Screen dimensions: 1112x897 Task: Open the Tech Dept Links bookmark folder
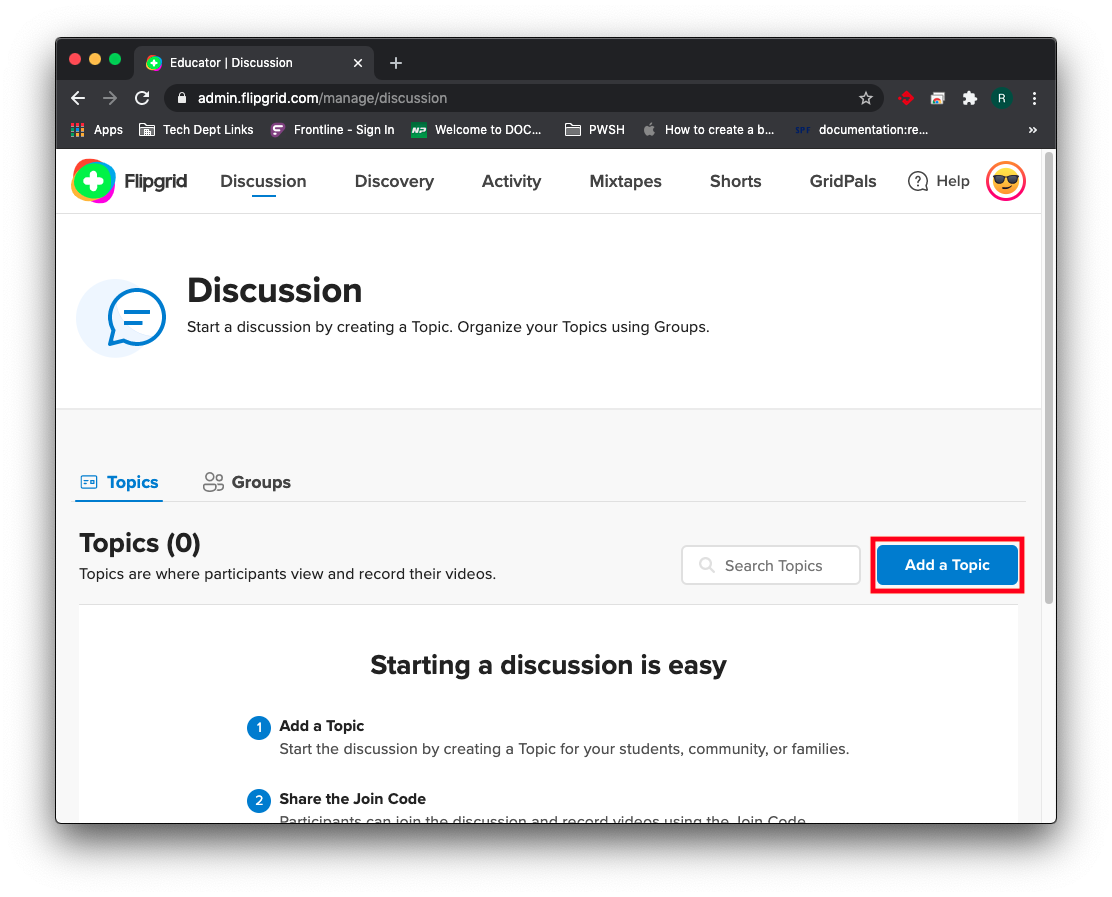[x=196, y=130]
